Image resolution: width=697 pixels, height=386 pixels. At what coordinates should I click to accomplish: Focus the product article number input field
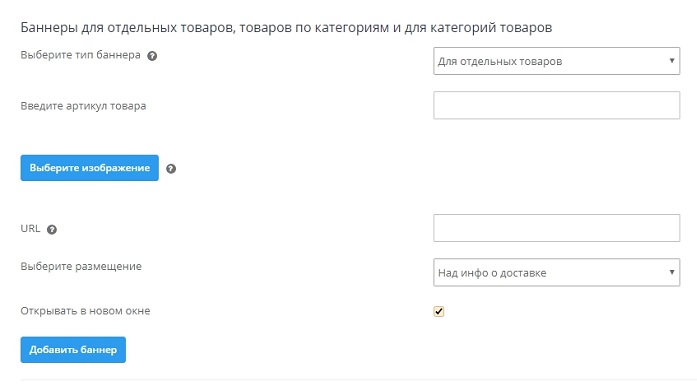[x=557, y=105]
